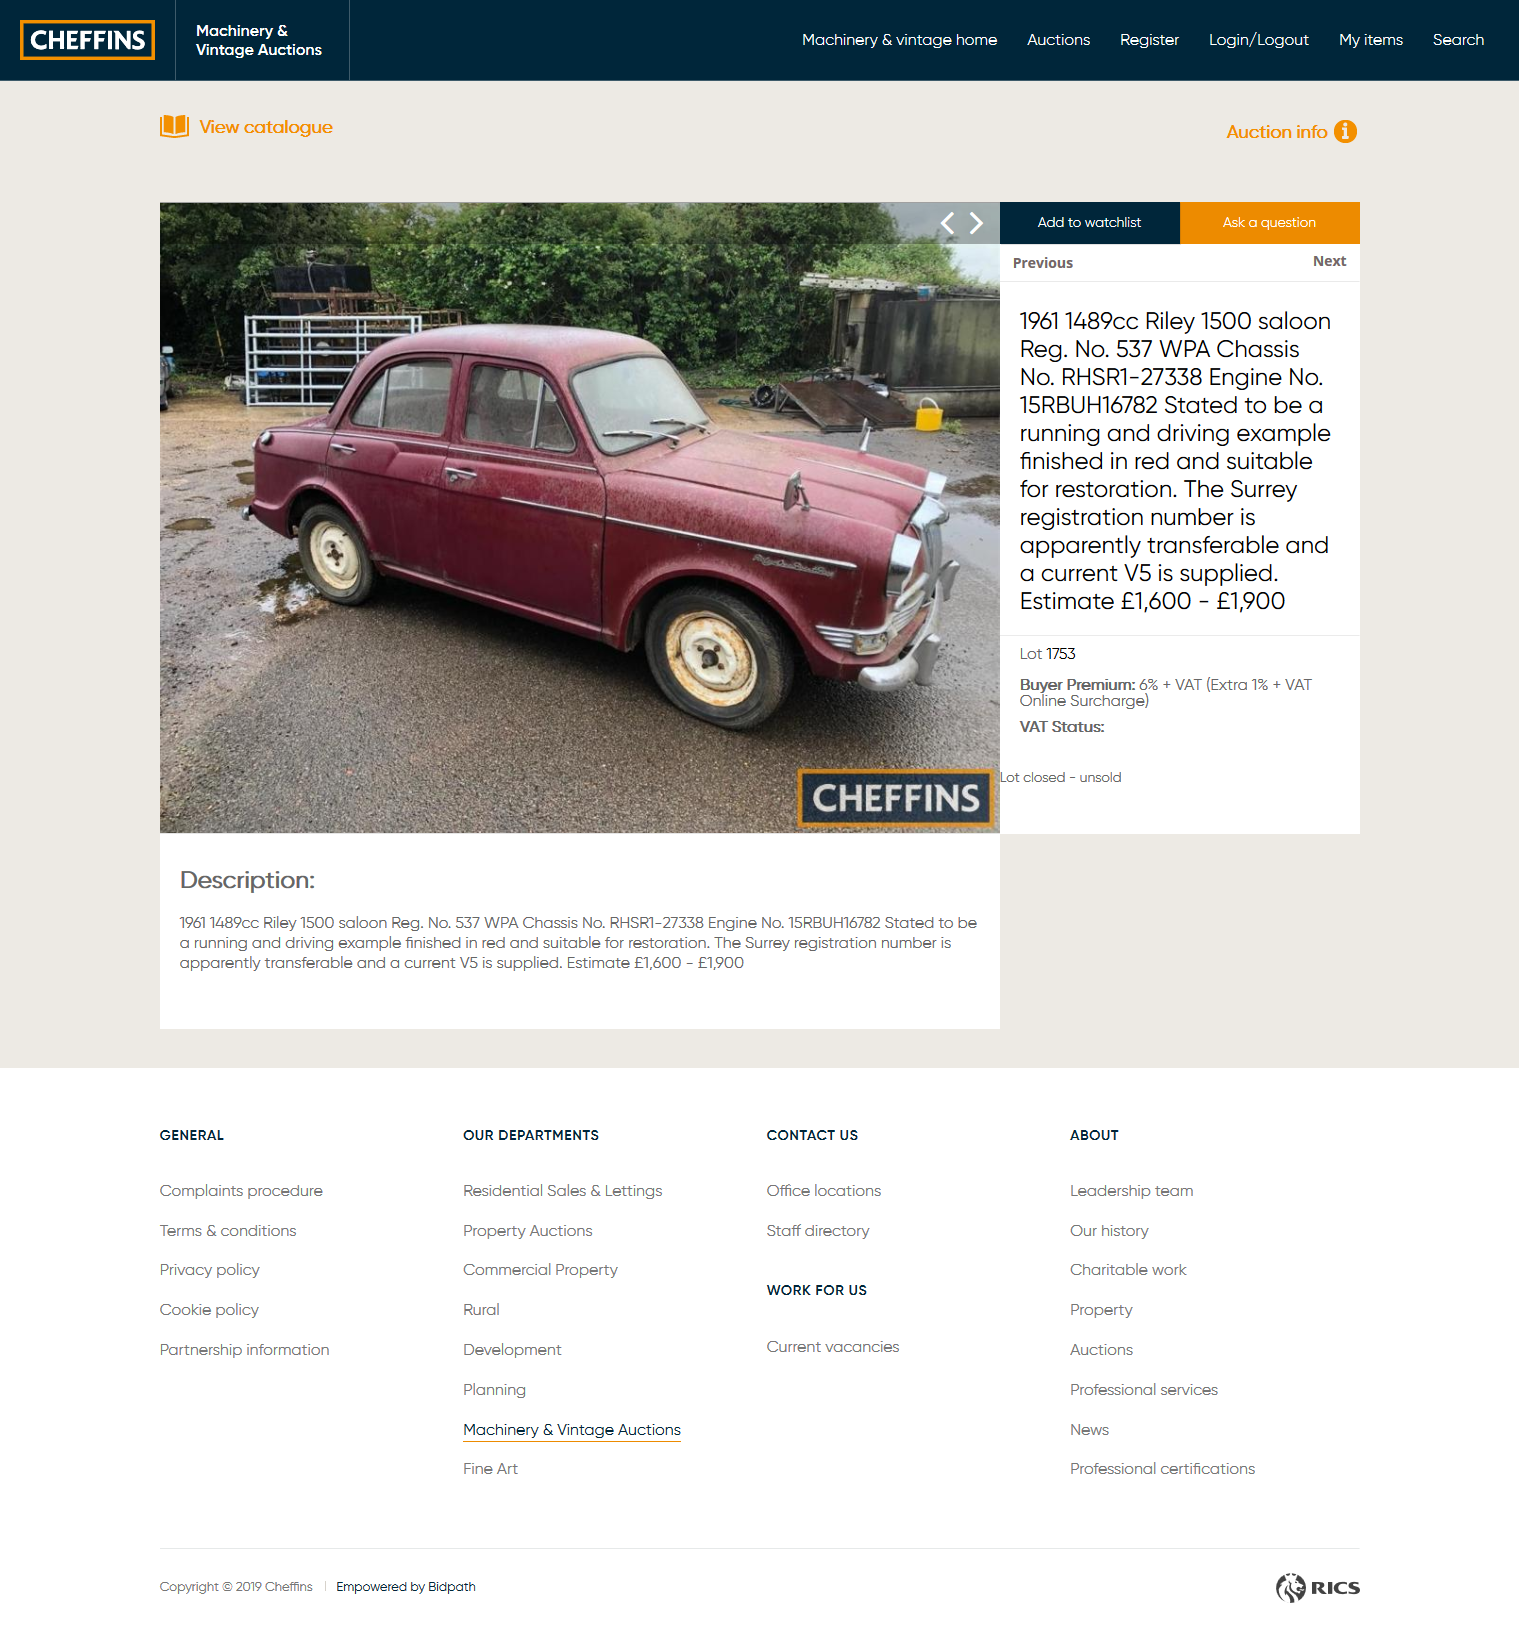Add this lot to watchlist
This screenshot has height=1632, width=1519.
click(x=1089, y=222)
